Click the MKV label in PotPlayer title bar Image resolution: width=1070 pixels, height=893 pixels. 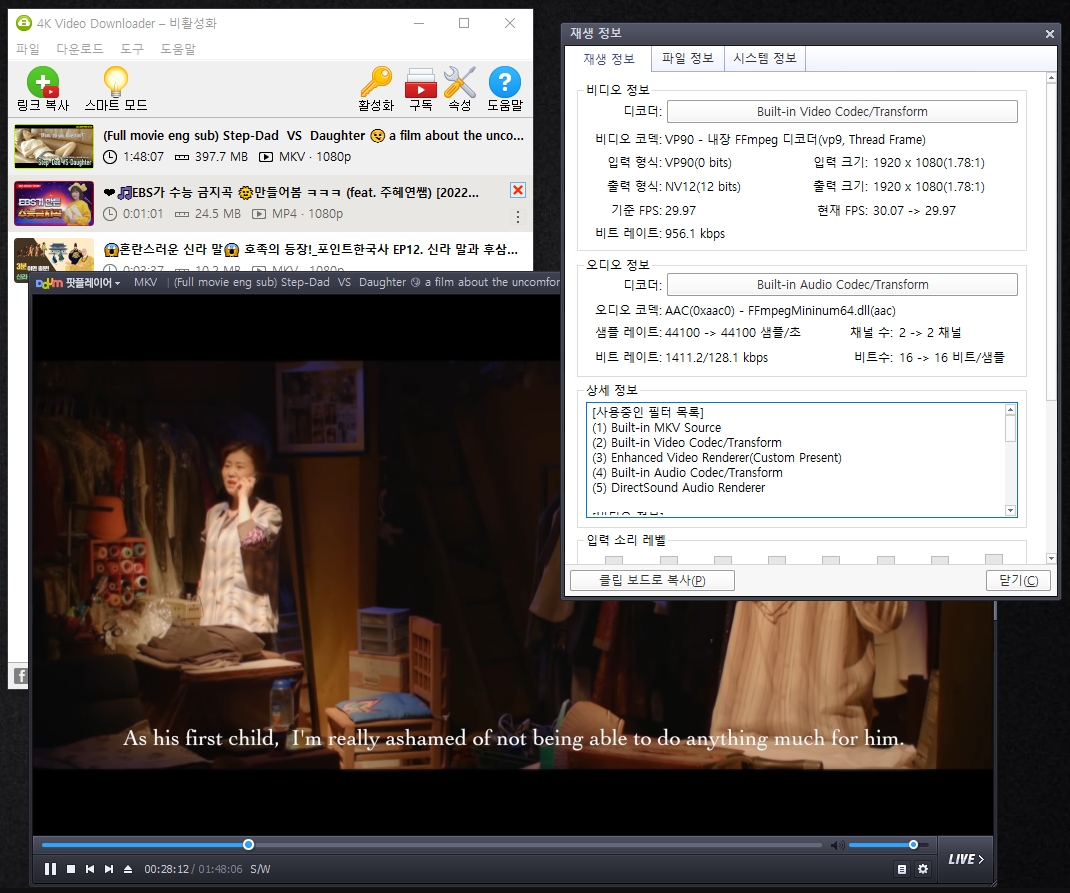[145, 282]
